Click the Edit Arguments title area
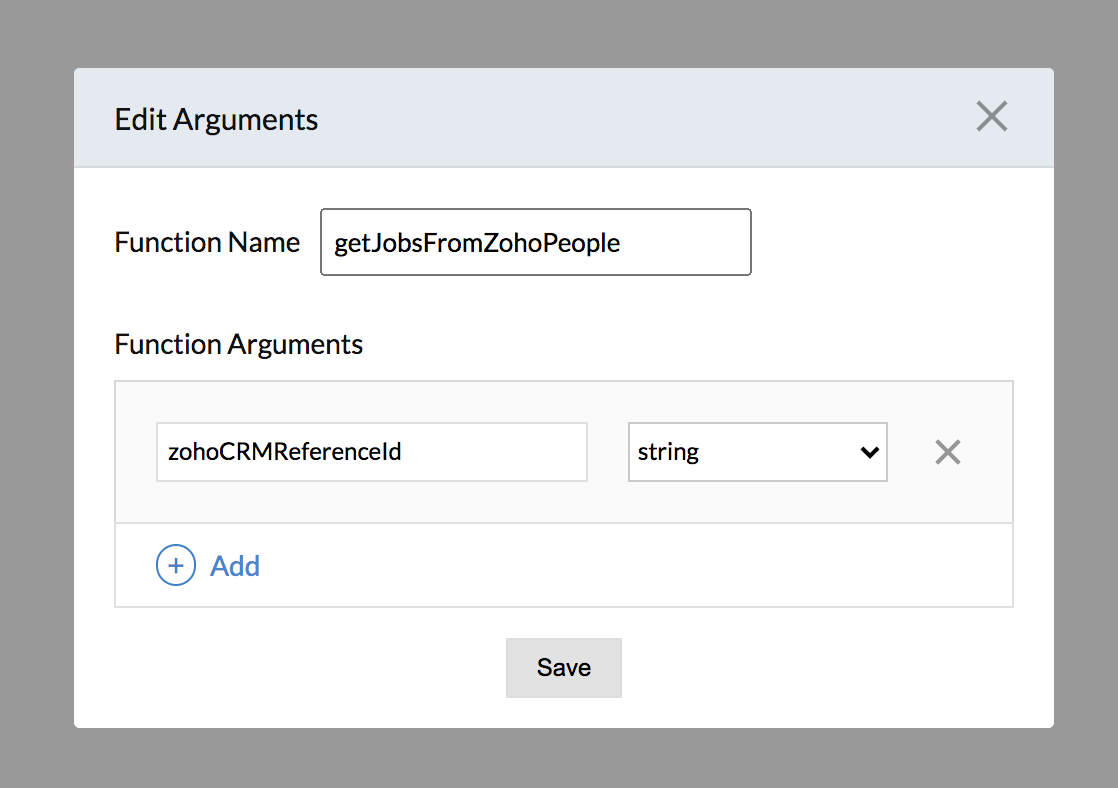 (x=216, y=119)
